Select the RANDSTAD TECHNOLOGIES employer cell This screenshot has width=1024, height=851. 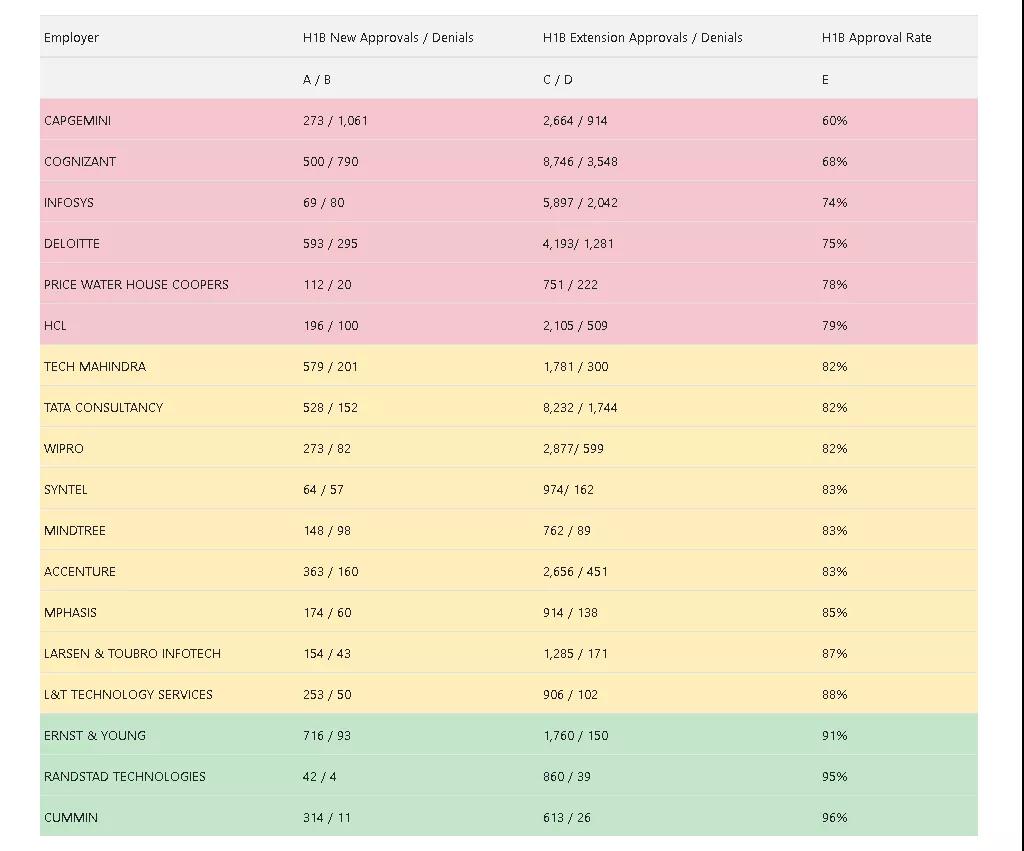coord(124,777)
